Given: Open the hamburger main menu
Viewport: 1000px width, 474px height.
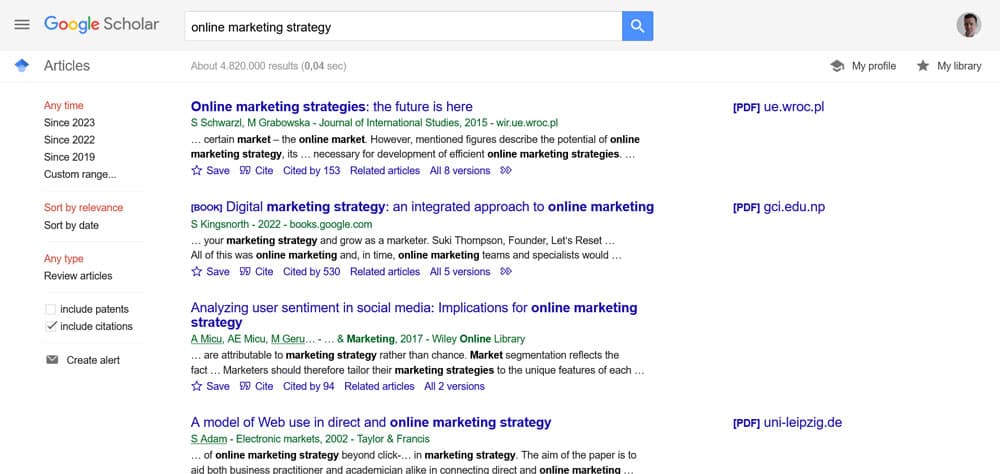Looking at the screenshot, I should 22,25.
